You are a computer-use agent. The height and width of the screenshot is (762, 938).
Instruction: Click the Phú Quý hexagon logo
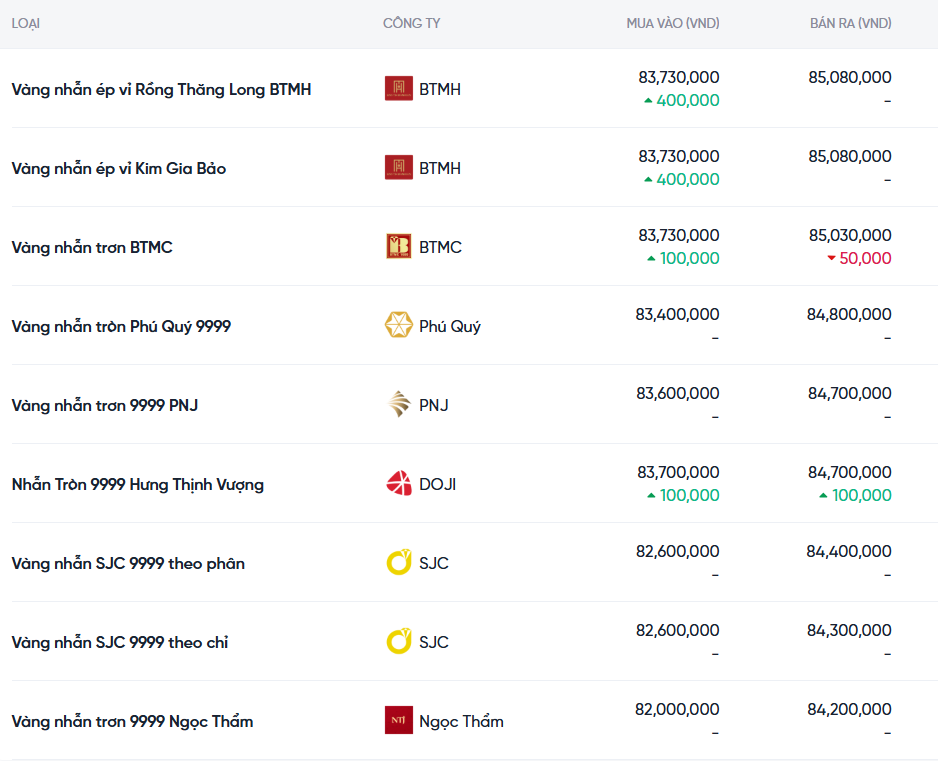click(x=398, y=325)
